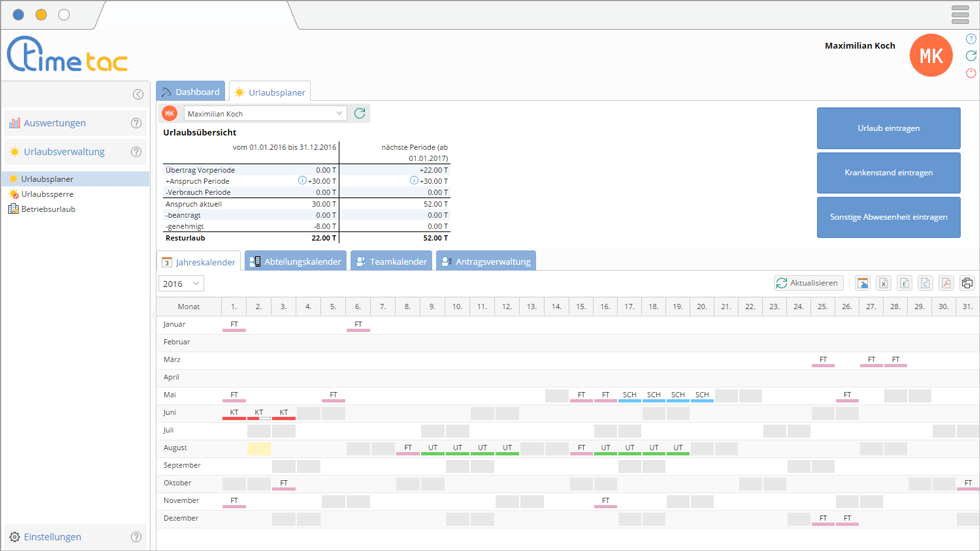
Task: Click the printer icon in calendar toolbar
Action: [x=967, y=283]
